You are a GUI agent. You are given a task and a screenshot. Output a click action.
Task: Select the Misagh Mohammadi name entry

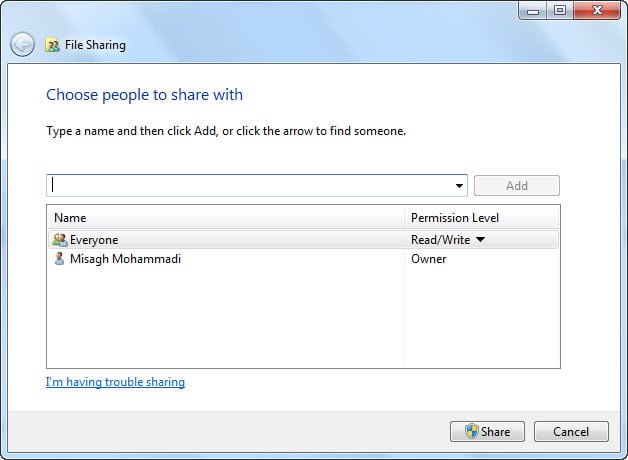tap(125, 259)
